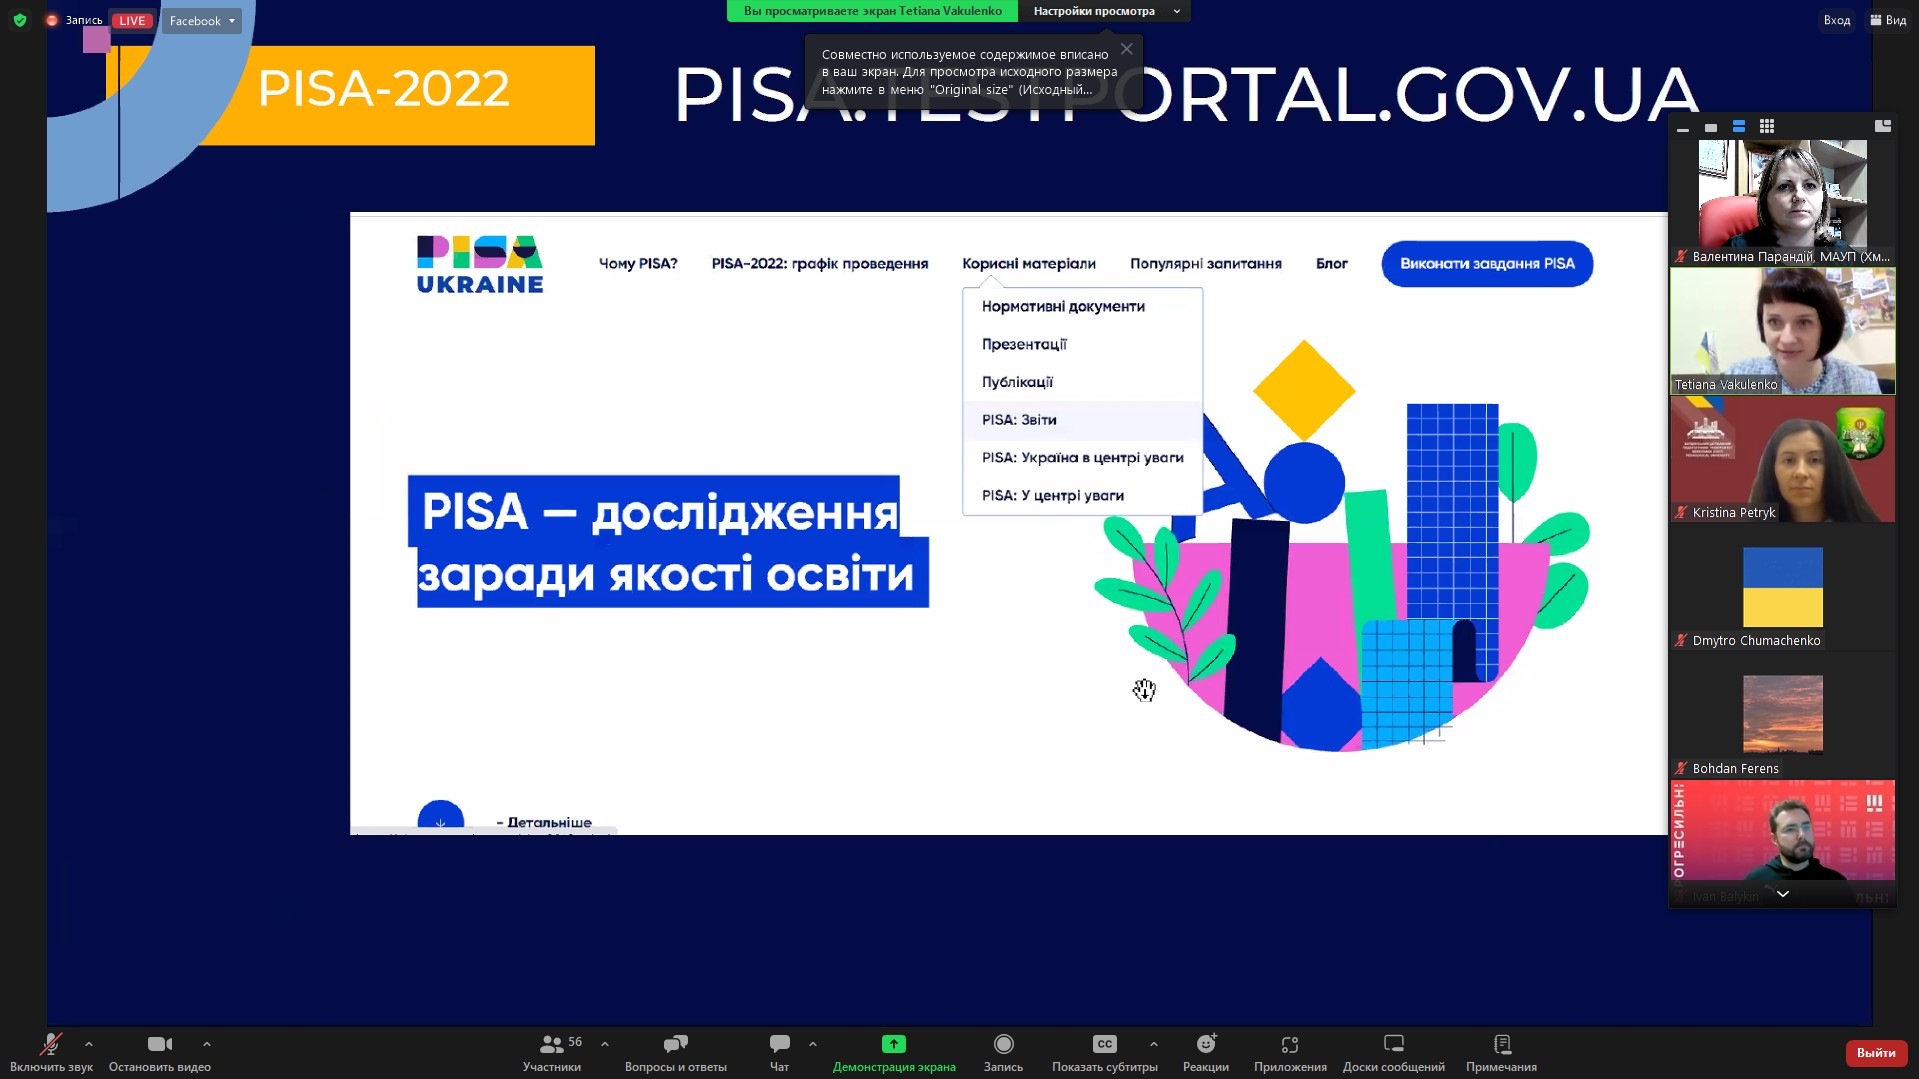Open the Participants panel icon
1919x1079 pixels.
coord(551,1045)
